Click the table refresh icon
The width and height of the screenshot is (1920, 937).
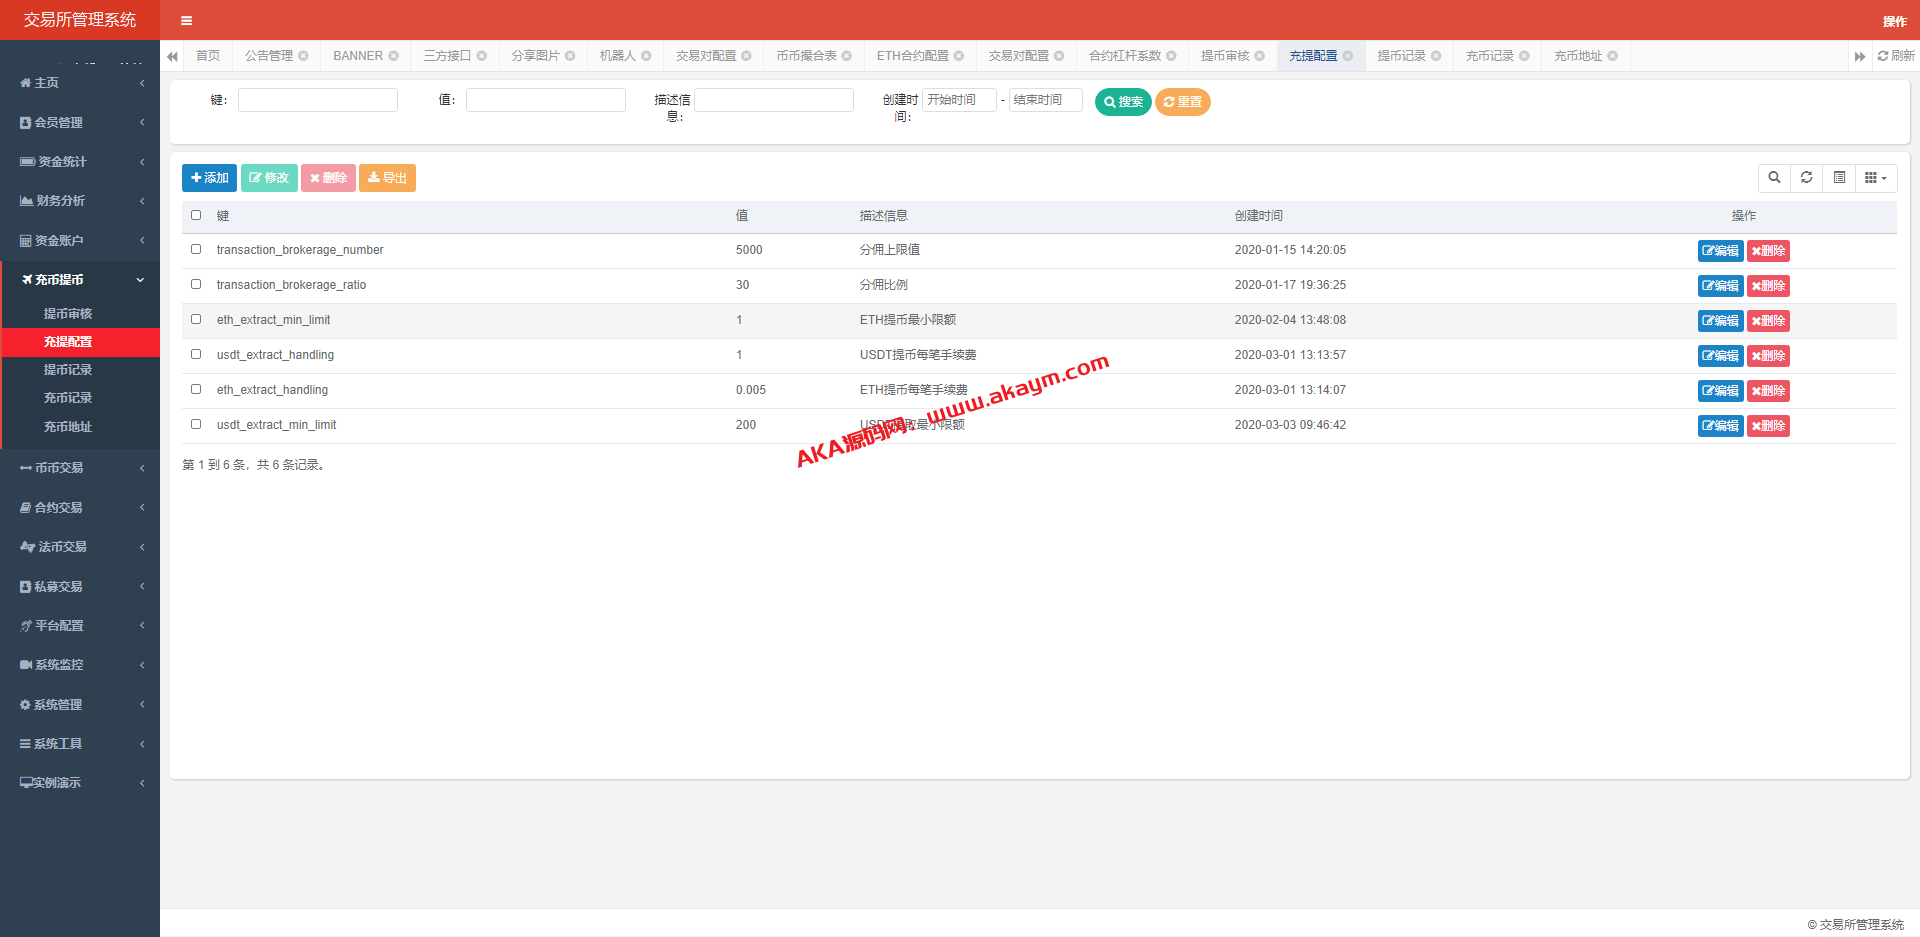[1806, 178]
